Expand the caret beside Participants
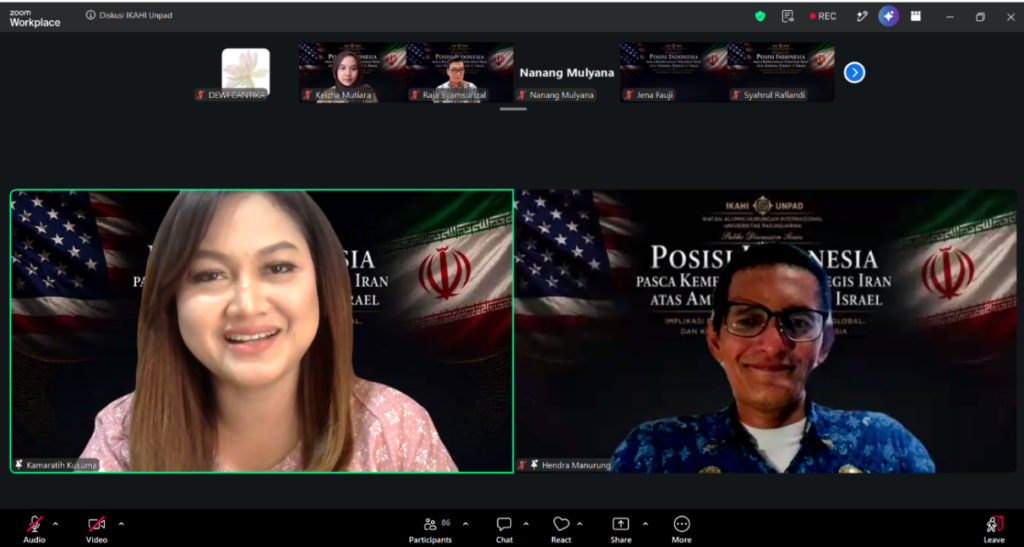Viewport: 1024px width, 547px height. click(x=465, y=524)
